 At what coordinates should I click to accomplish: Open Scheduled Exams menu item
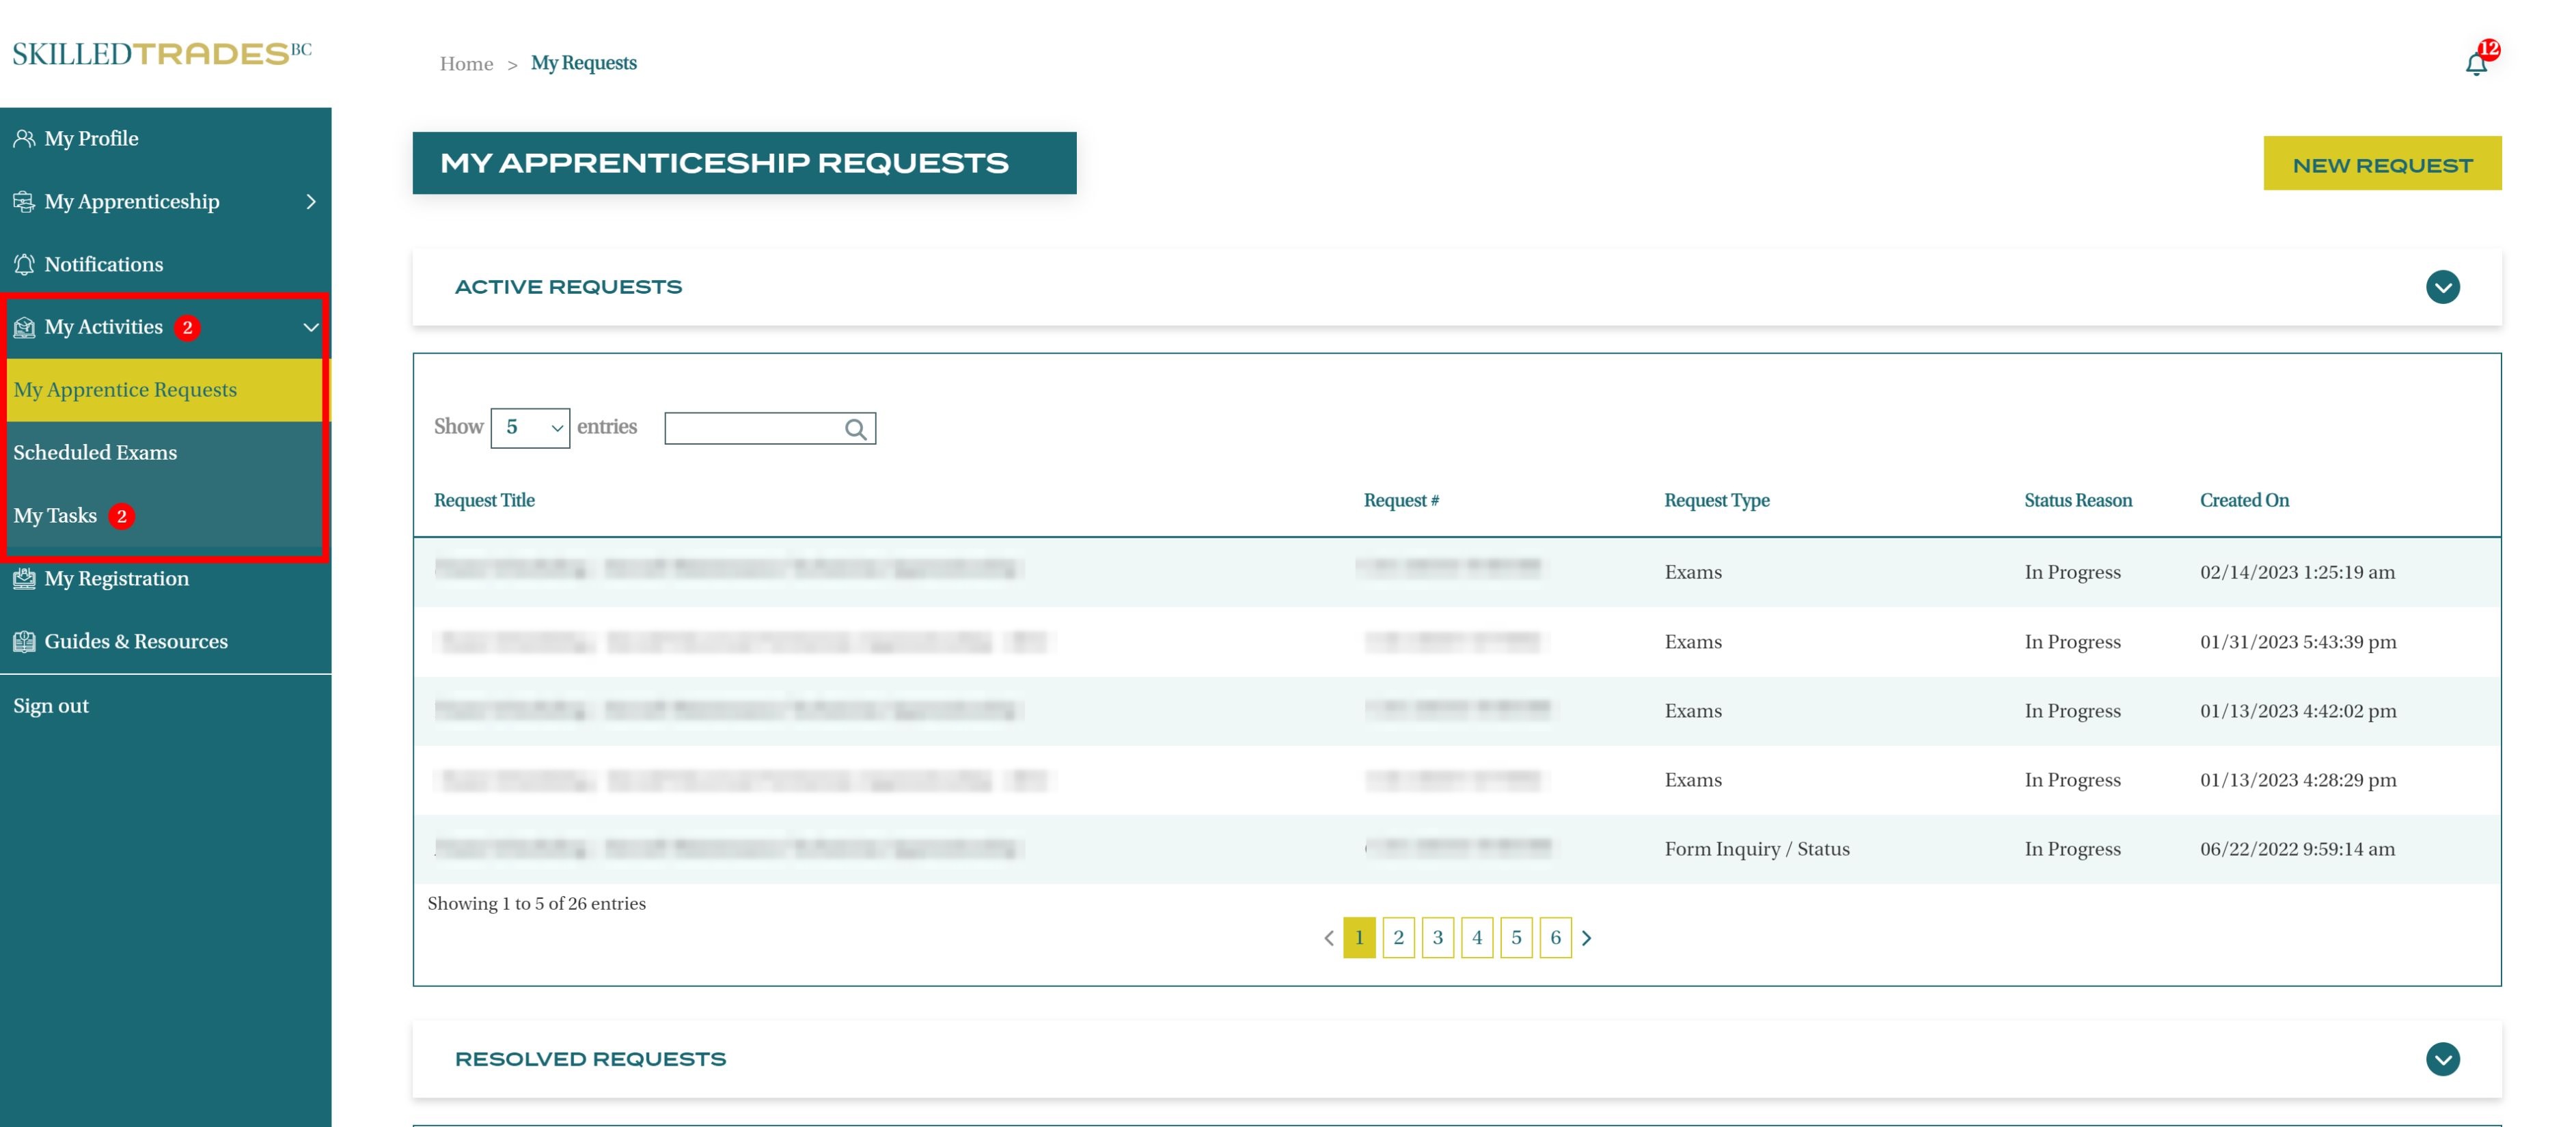pyautogui.click(x=95, y=452)
